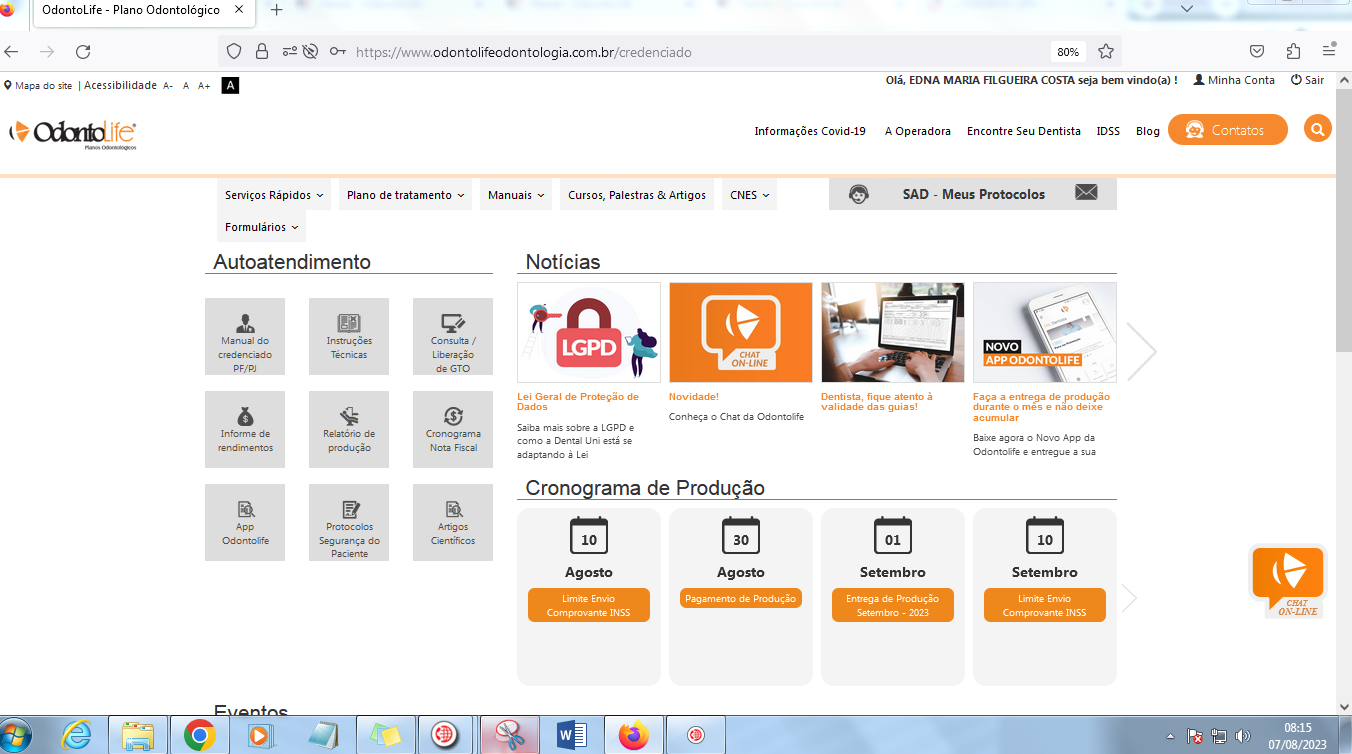Click the 80% zoom level indicator
The image size is (1352, 754).
click(1068, 52)
